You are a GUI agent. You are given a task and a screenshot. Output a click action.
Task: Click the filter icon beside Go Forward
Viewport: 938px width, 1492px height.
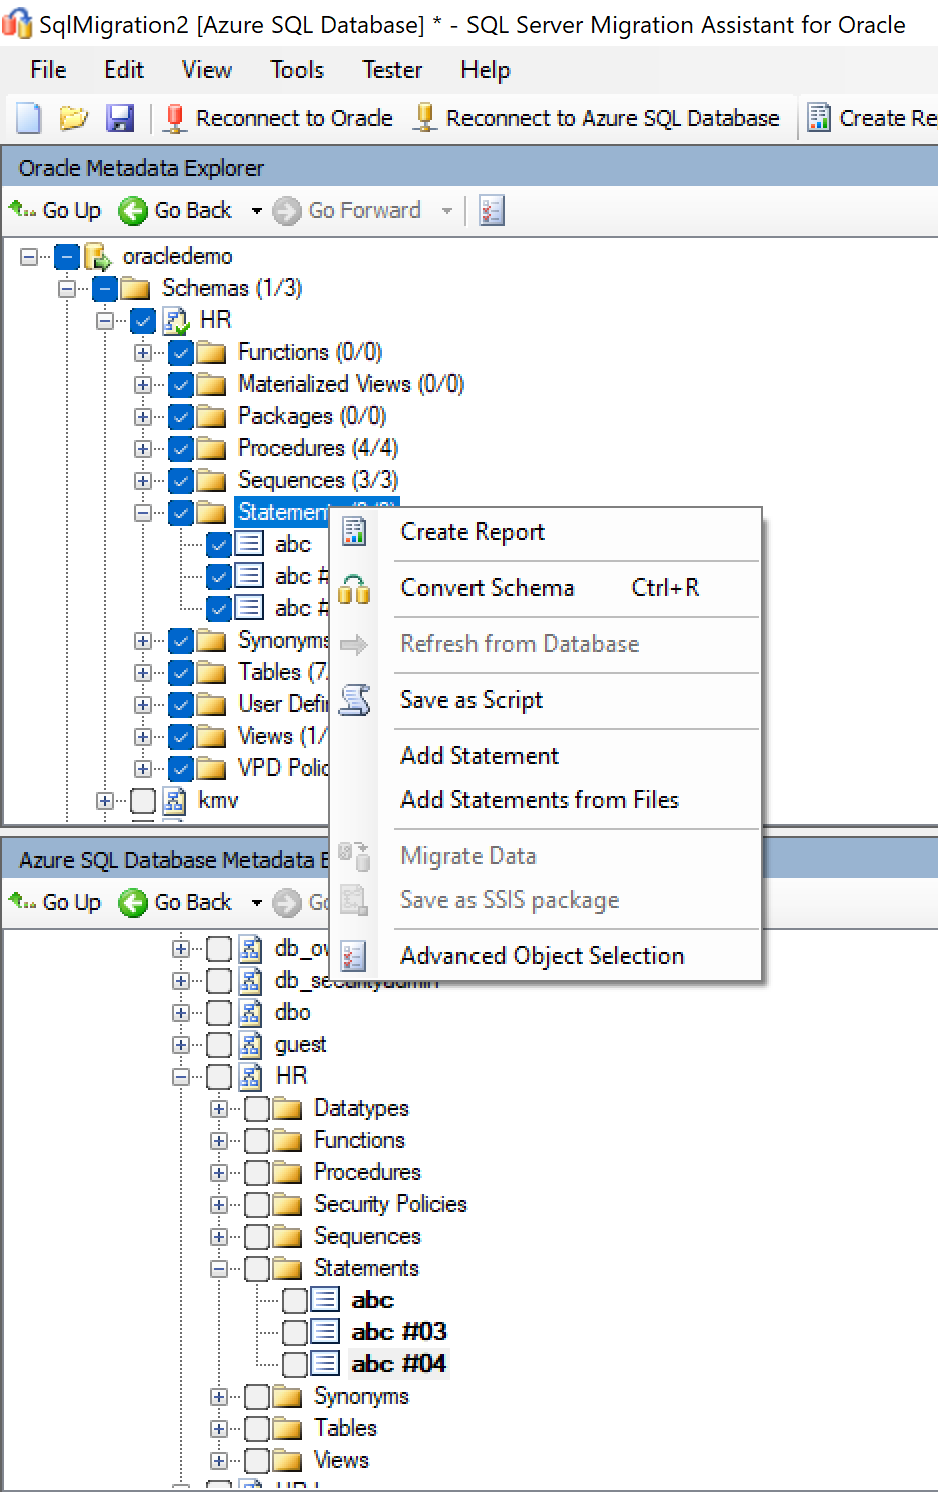click(x=491, y=211)
